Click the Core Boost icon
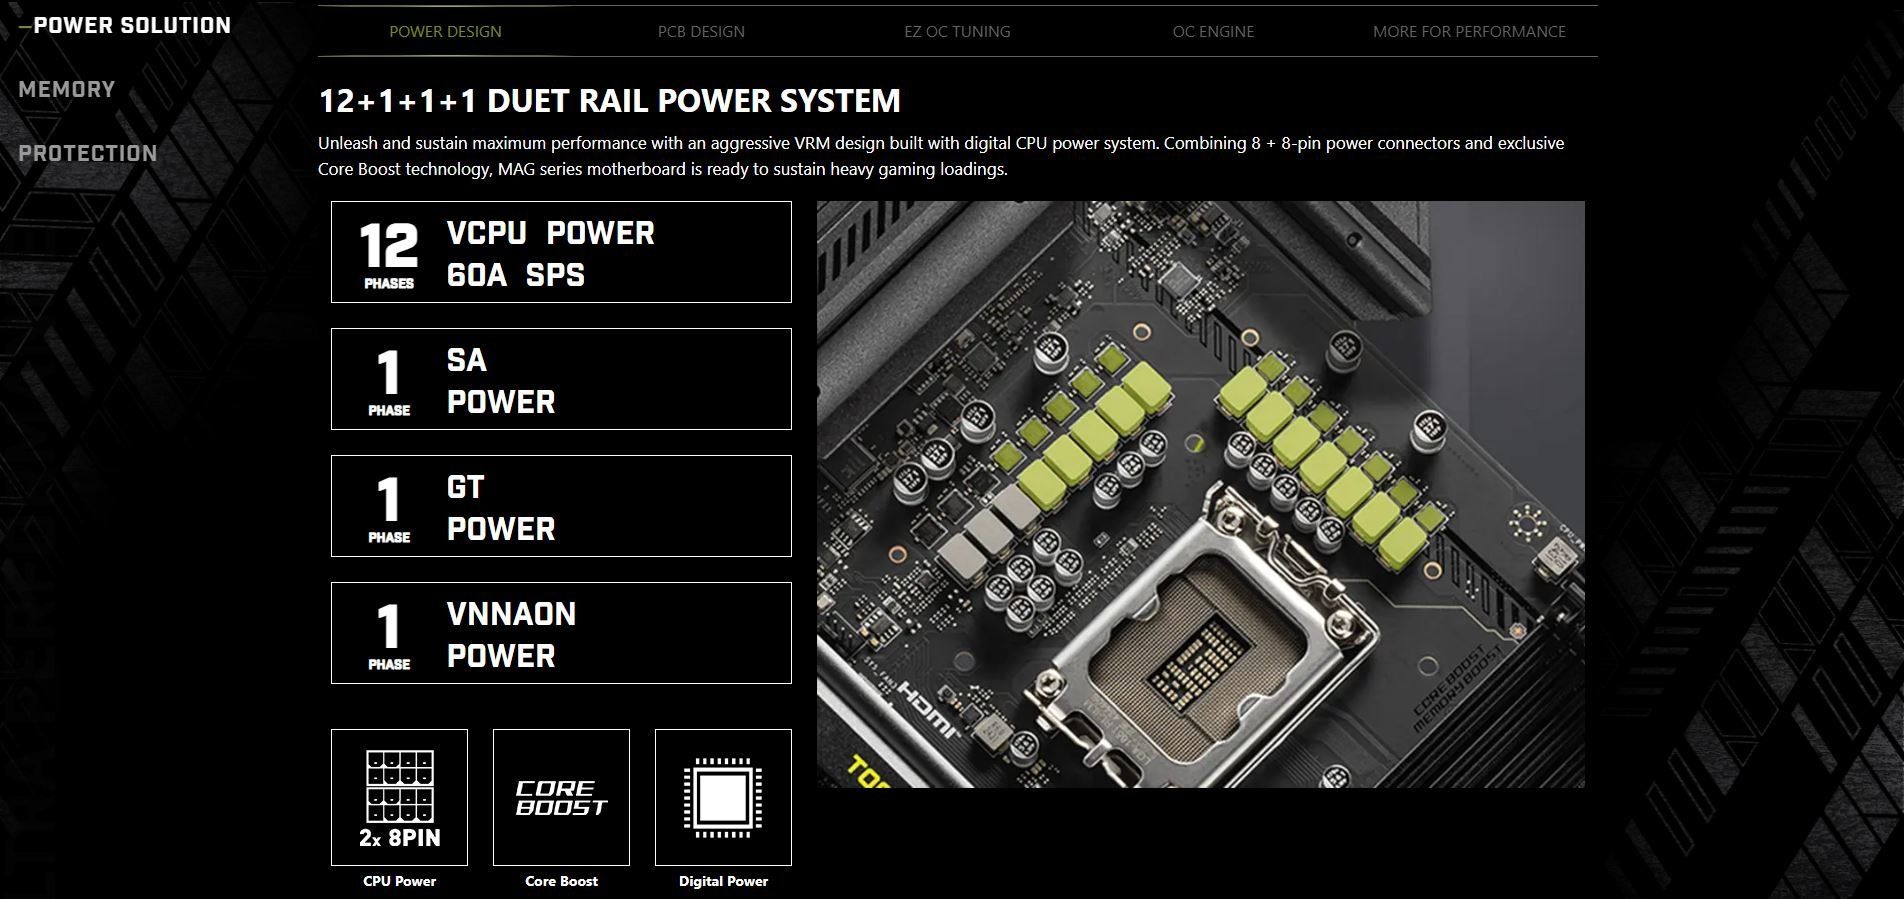 [x=561, y=797]
